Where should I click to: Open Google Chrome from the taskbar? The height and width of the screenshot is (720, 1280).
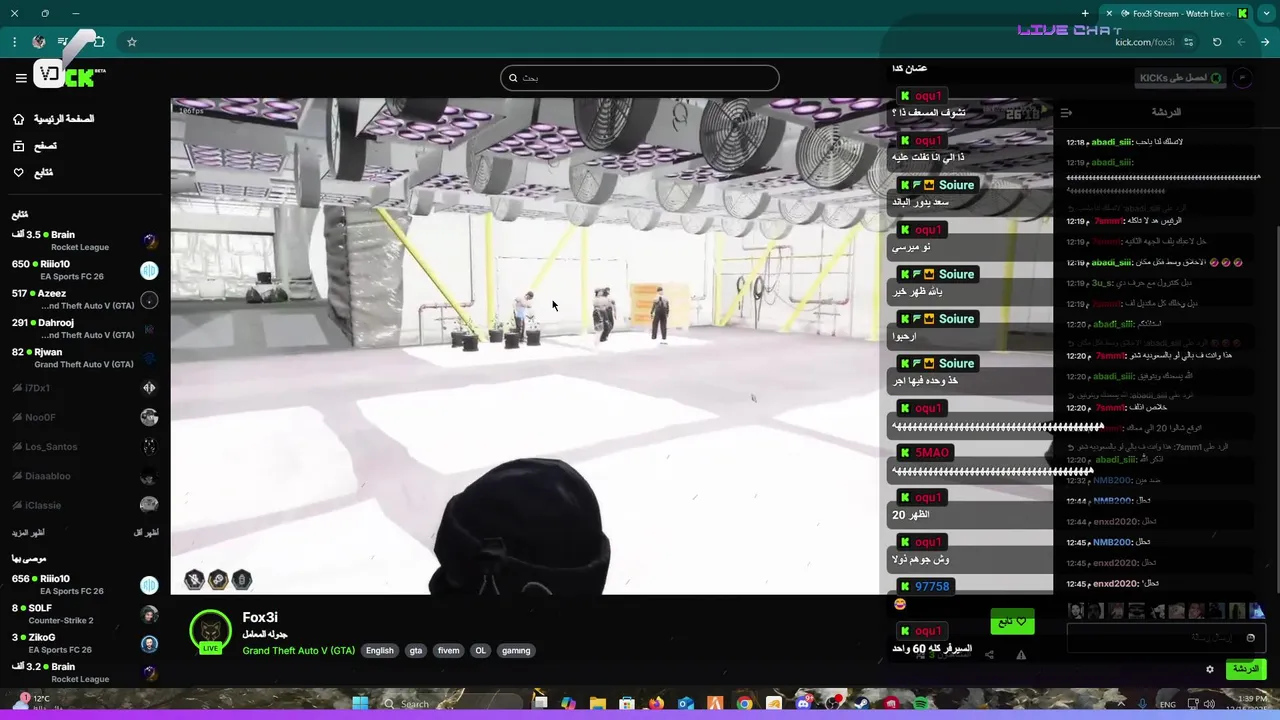(745, 704)
